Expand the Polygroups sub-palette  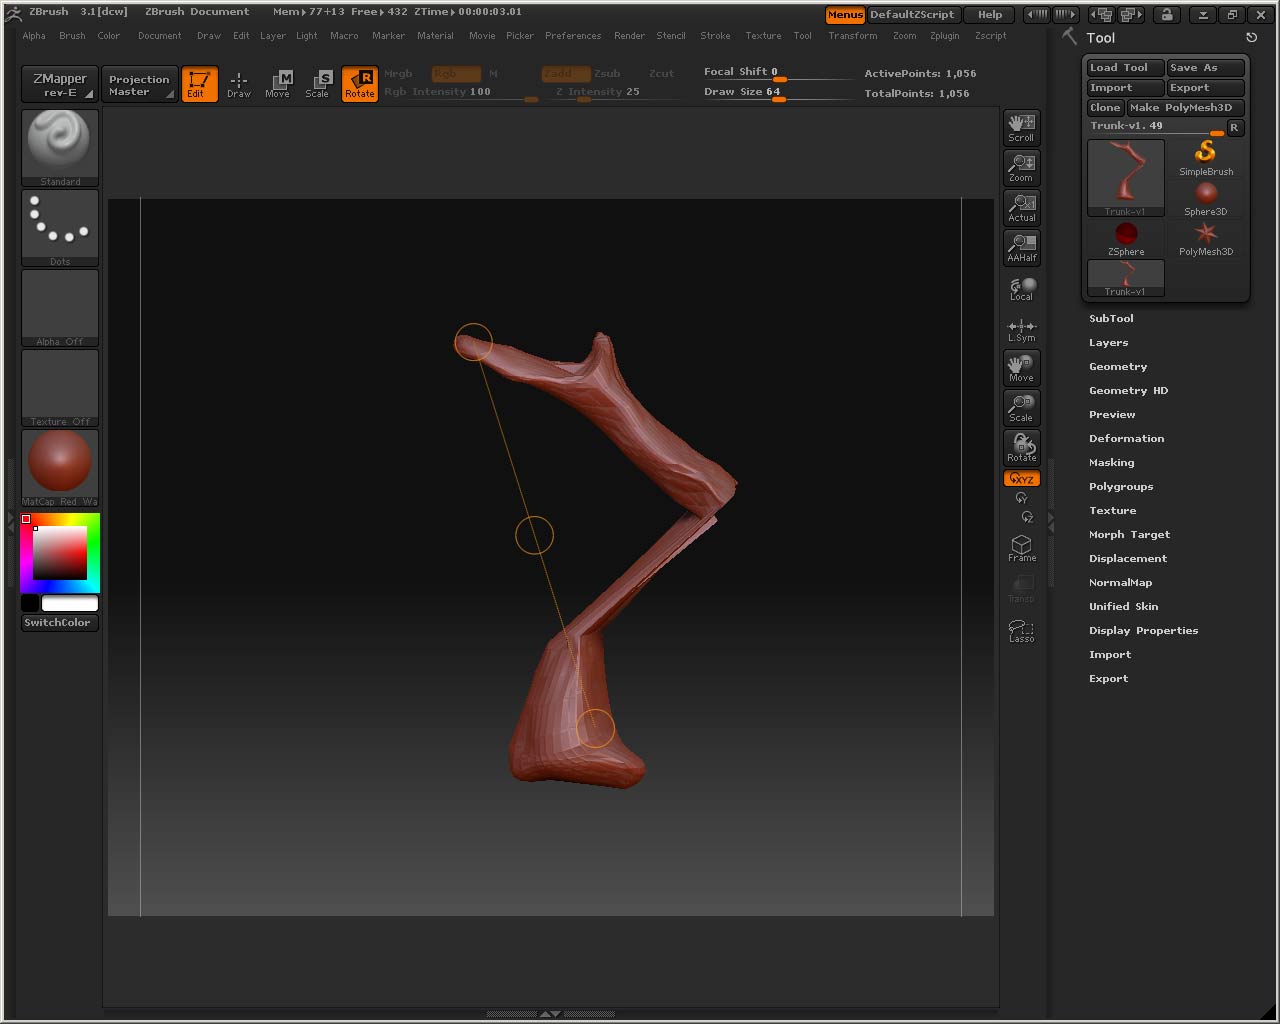pyautogui.click(x=1121, y=486)
